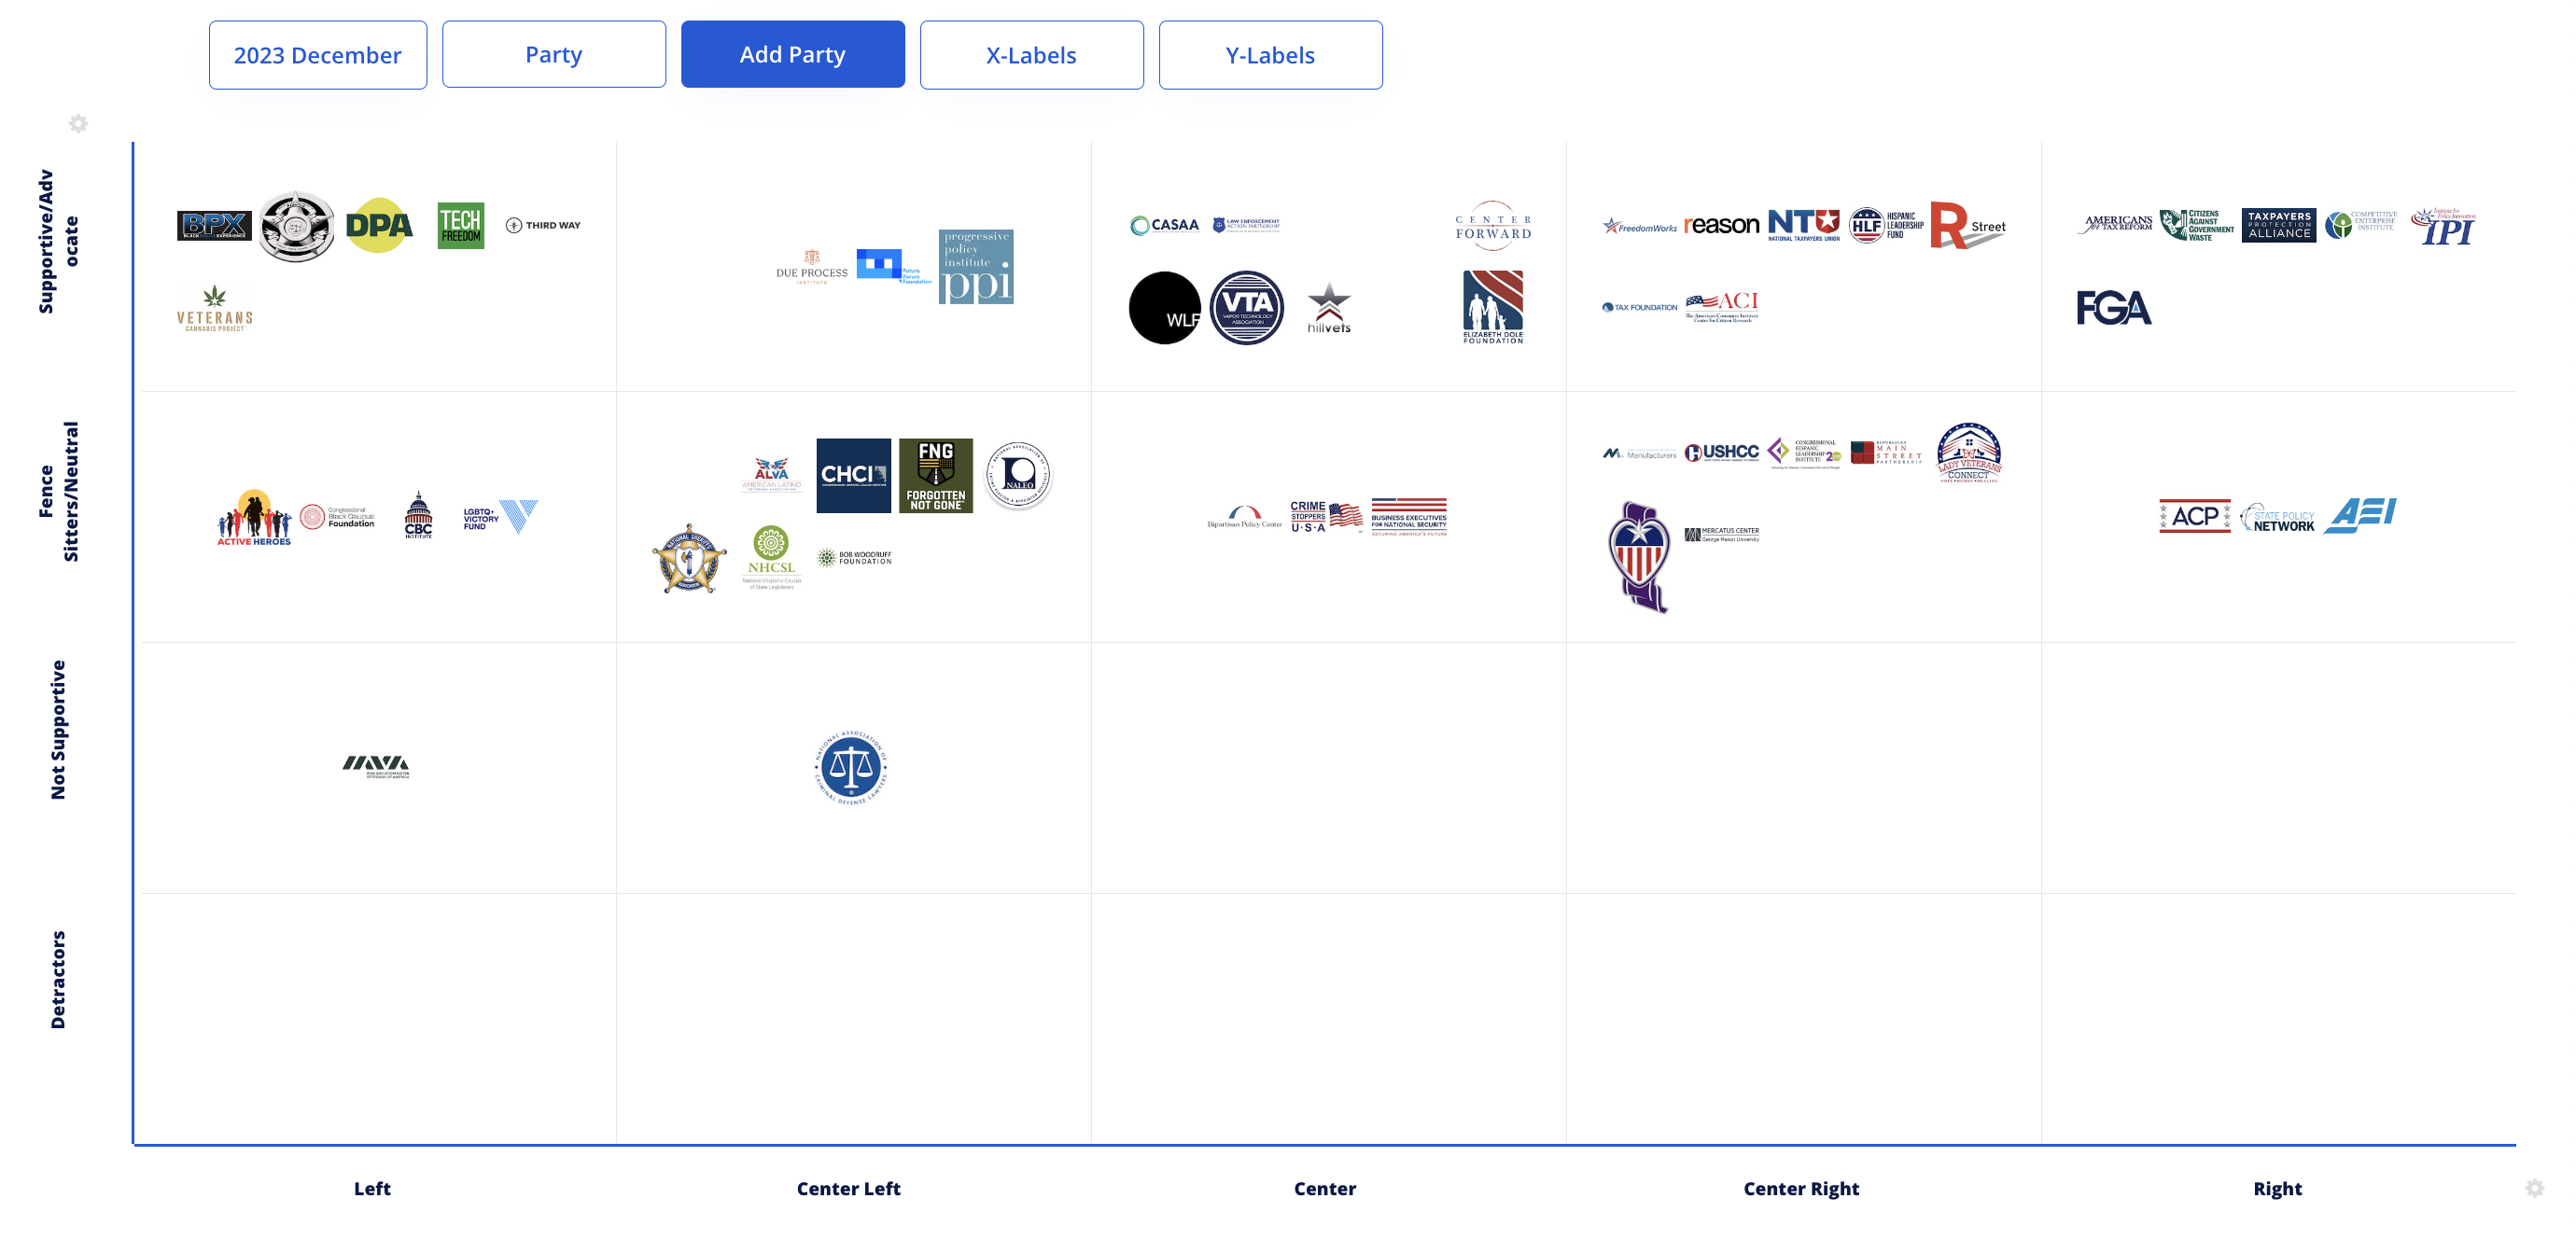This screenshot has width=2576, height=1254.
Task: Click the Right column label
Action: tap(2278, 1189)
